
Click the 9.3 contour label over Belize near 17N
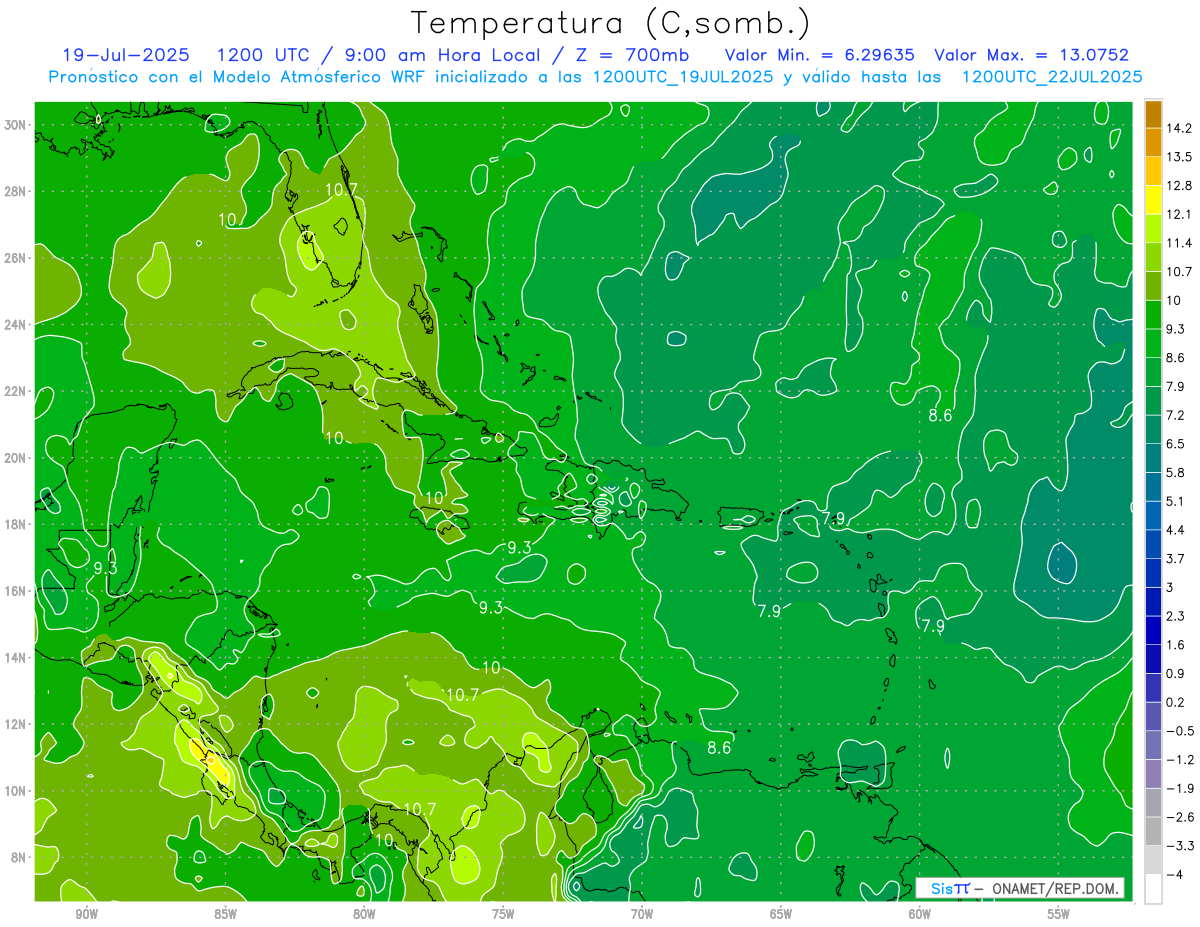[x=105, y=568]
